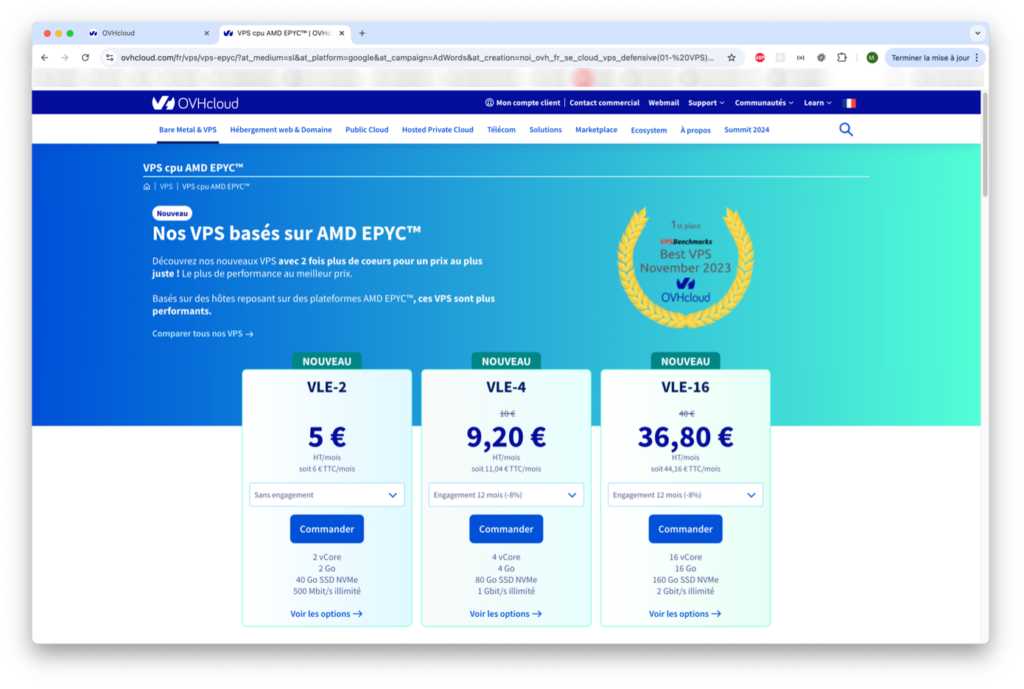Open VLE-4 Engagement 12 mois dropdown
Screen dimensions: 1024x689
tap(505, 495)
